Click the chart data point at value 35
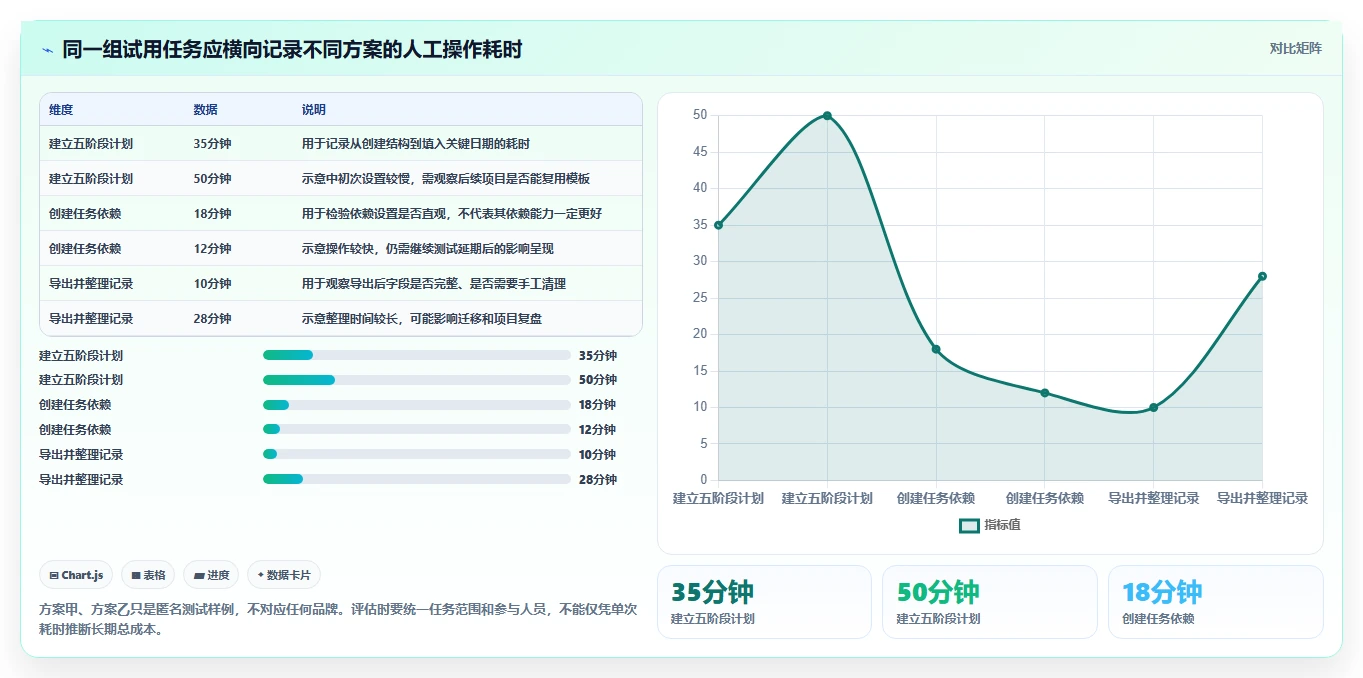Viewport: 1363px width, 678px height. coord(718,225)
